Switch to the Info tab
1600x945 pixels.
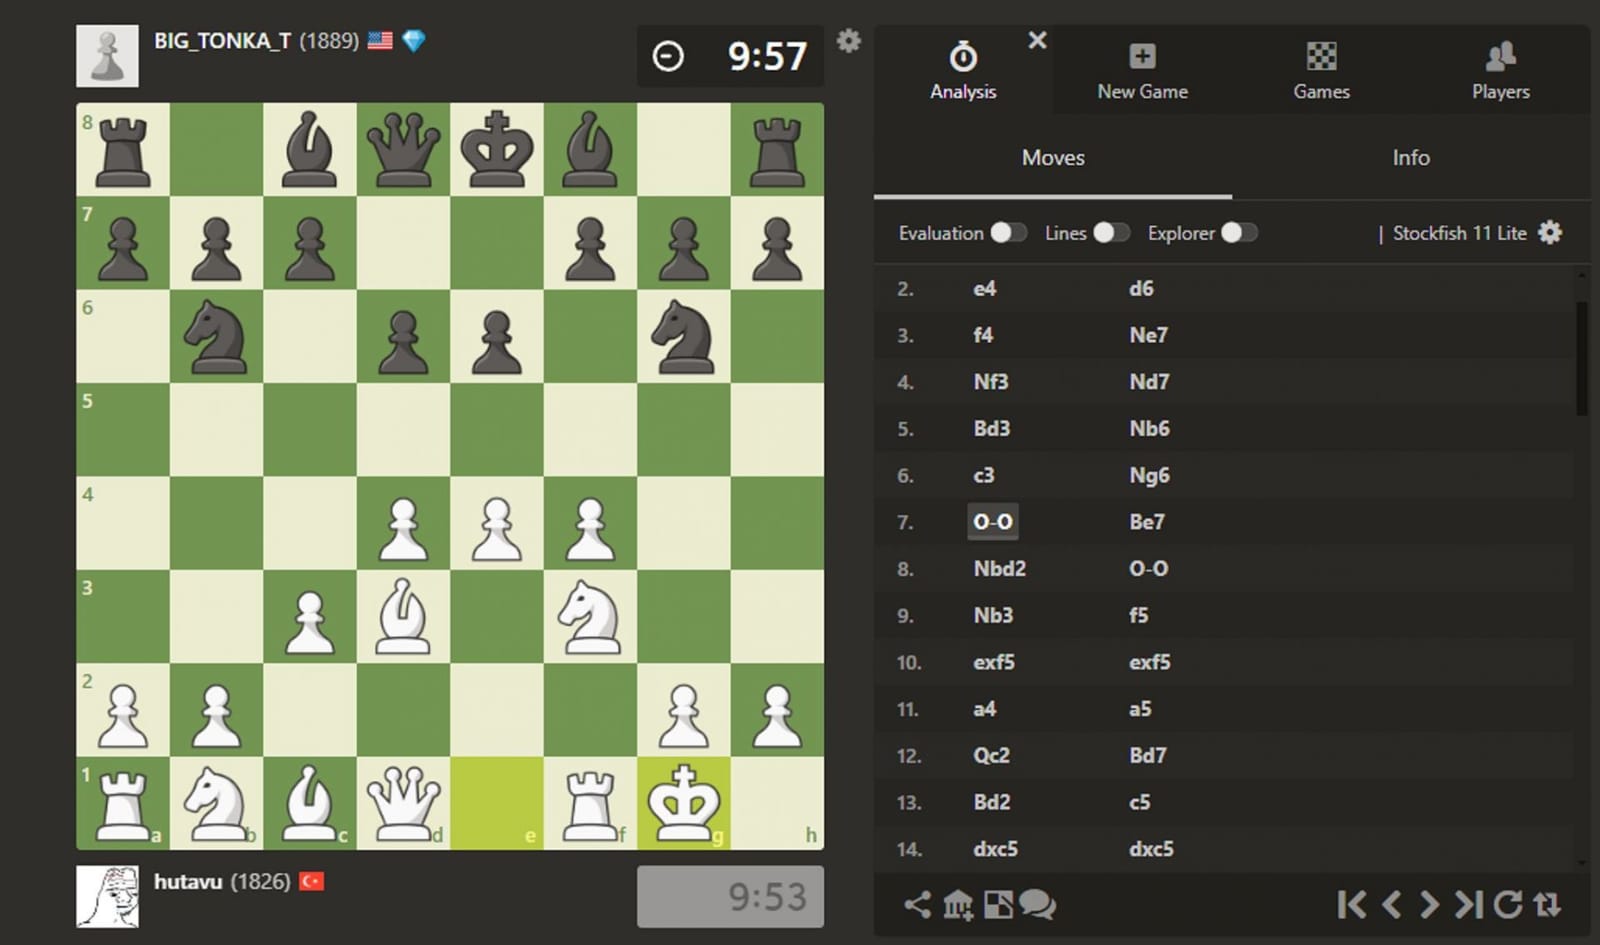pos(1411,157)
